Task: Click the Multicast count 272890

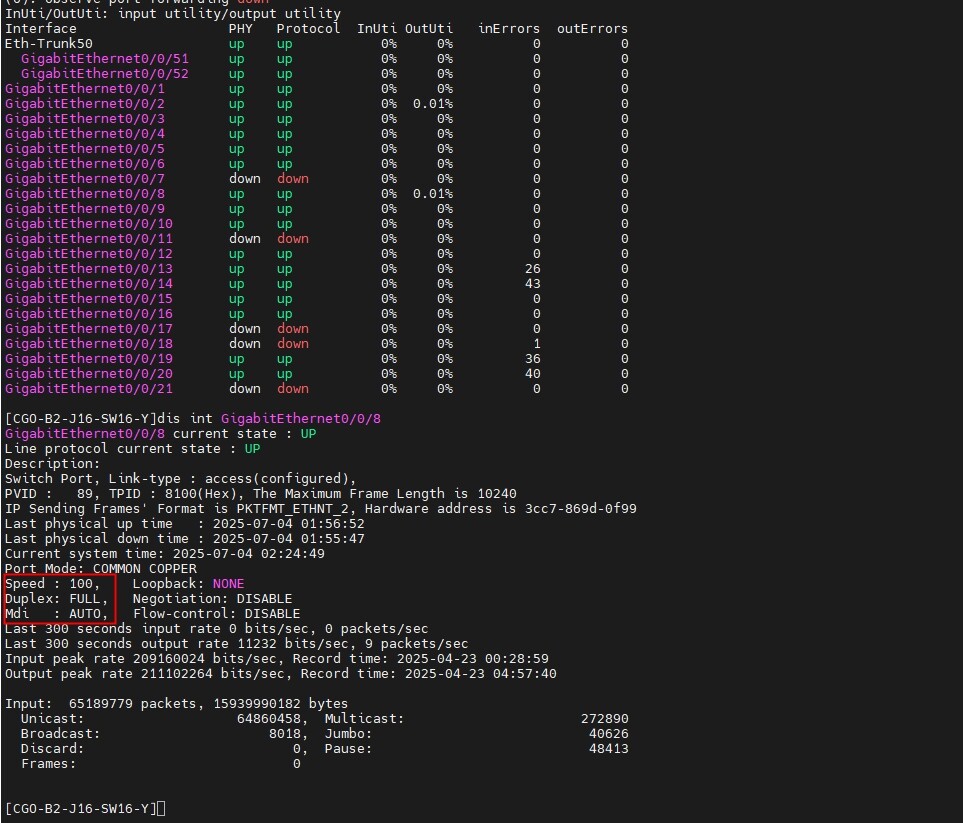Action: coord(604,719)
